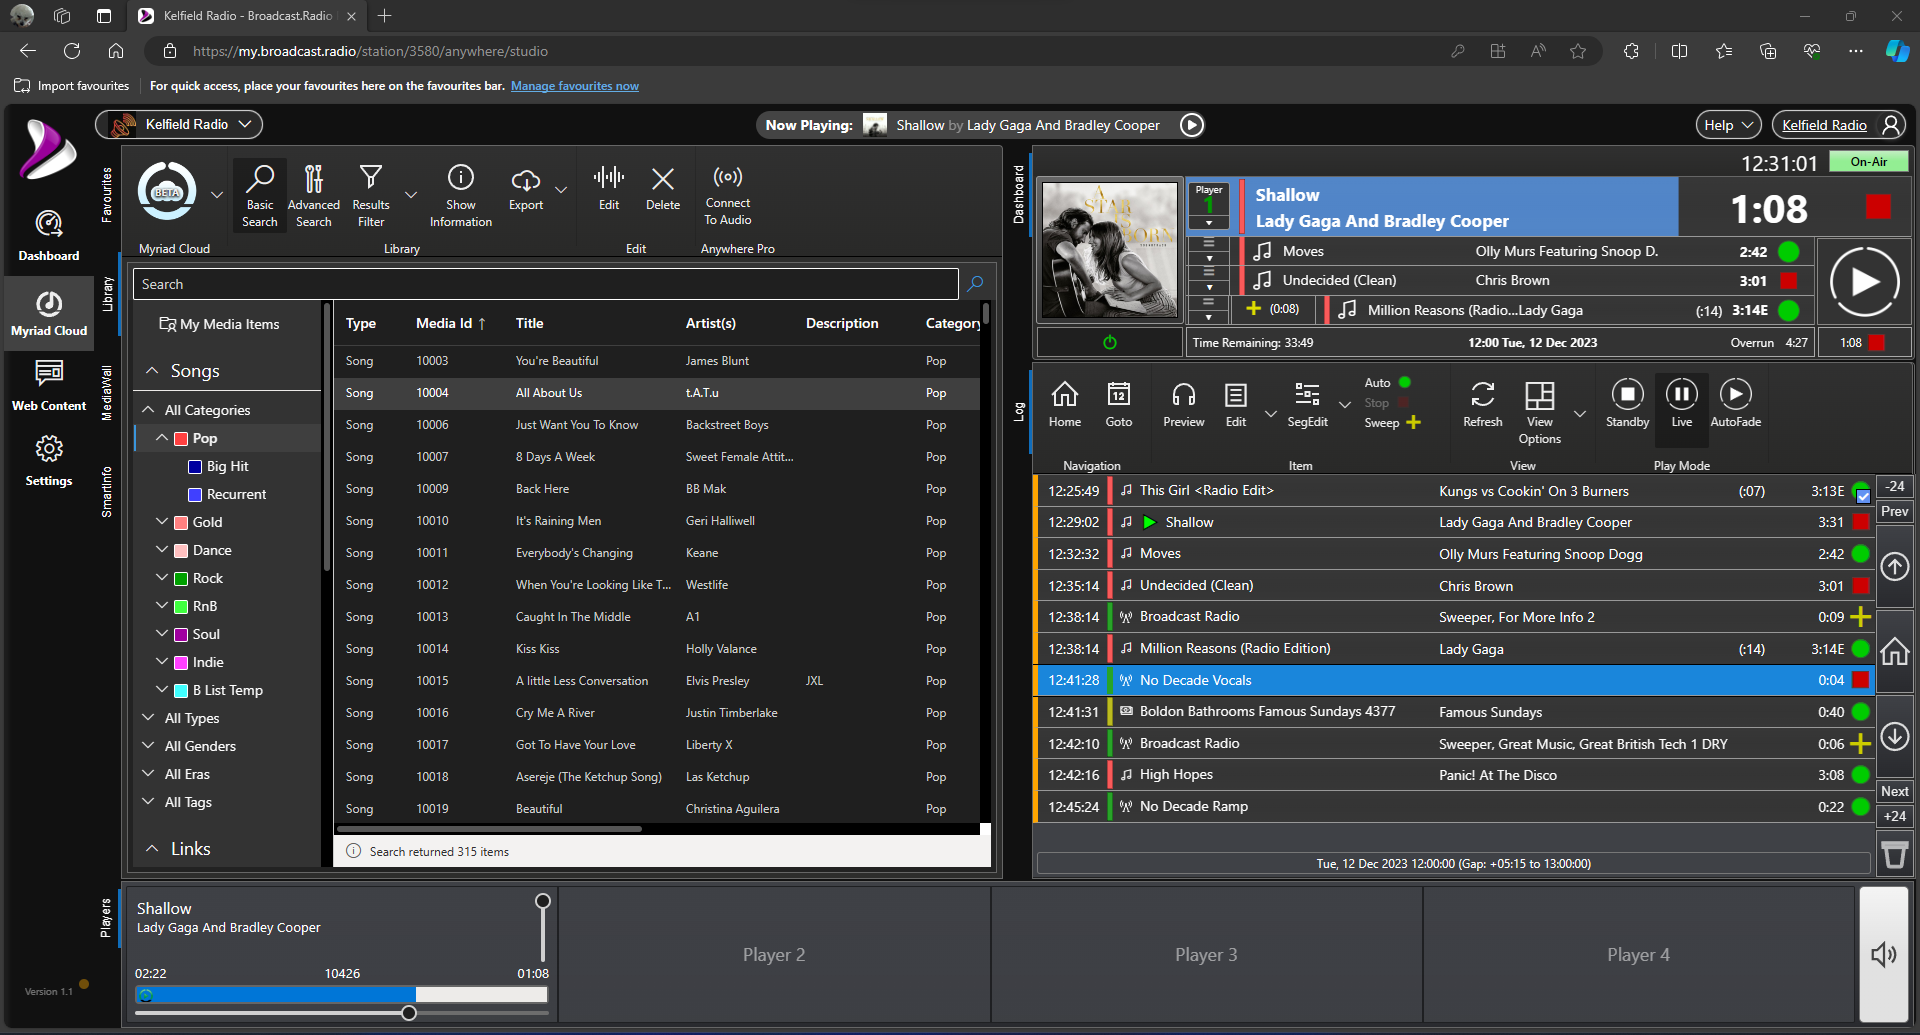Open the Log panel tab

click(x=1019, y=410)
